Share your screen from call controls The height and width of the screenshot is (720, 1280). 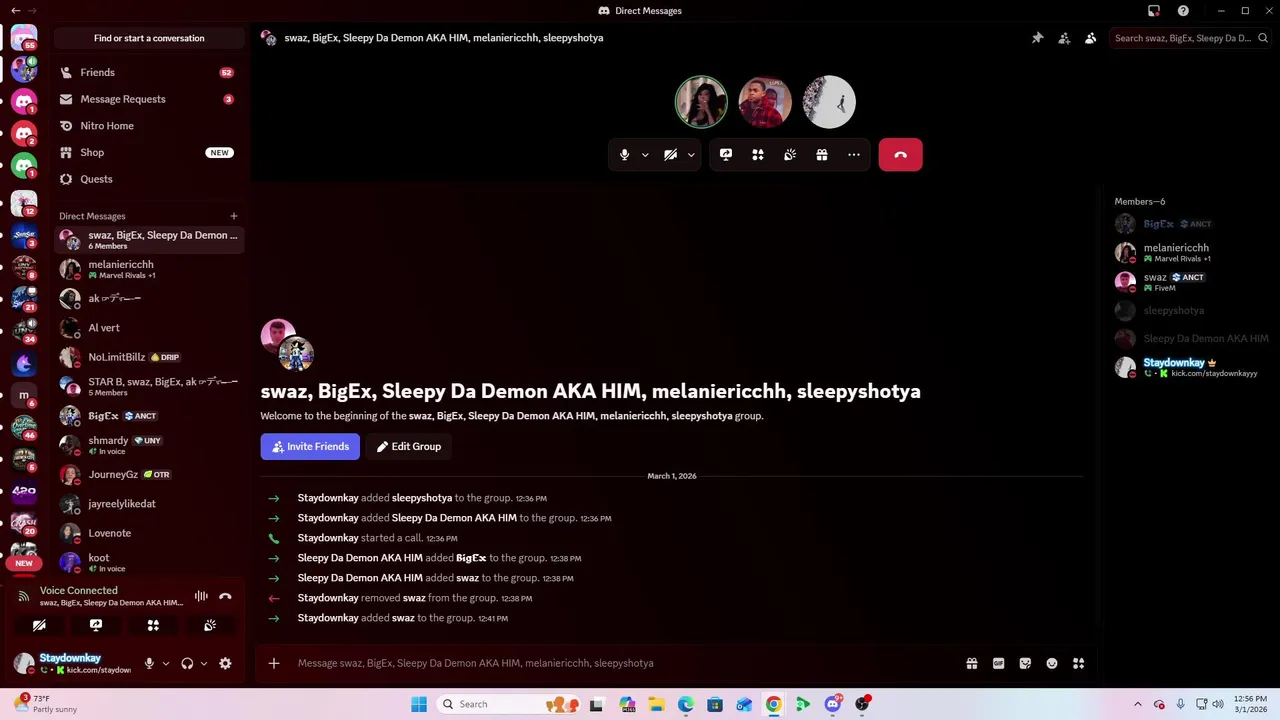point(726,155)
